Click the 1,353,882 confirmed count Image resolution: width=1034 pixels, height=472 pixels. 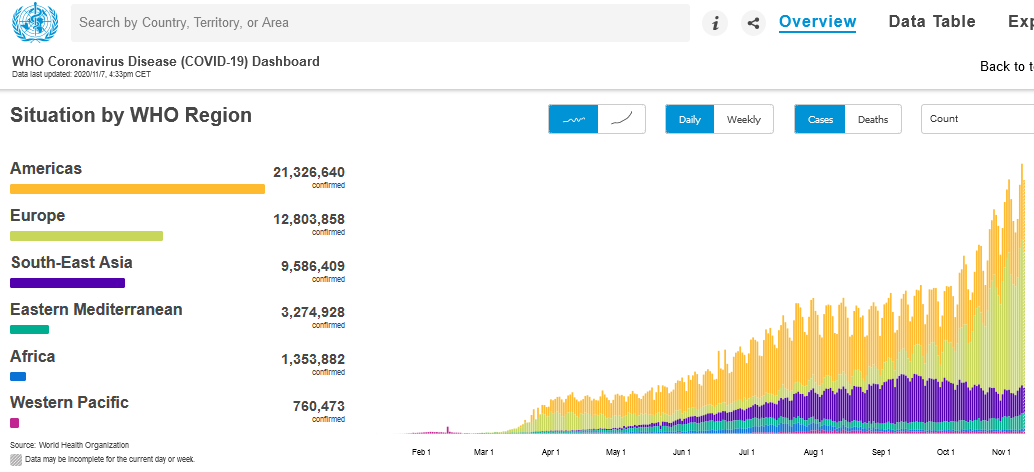coord(313,360)
